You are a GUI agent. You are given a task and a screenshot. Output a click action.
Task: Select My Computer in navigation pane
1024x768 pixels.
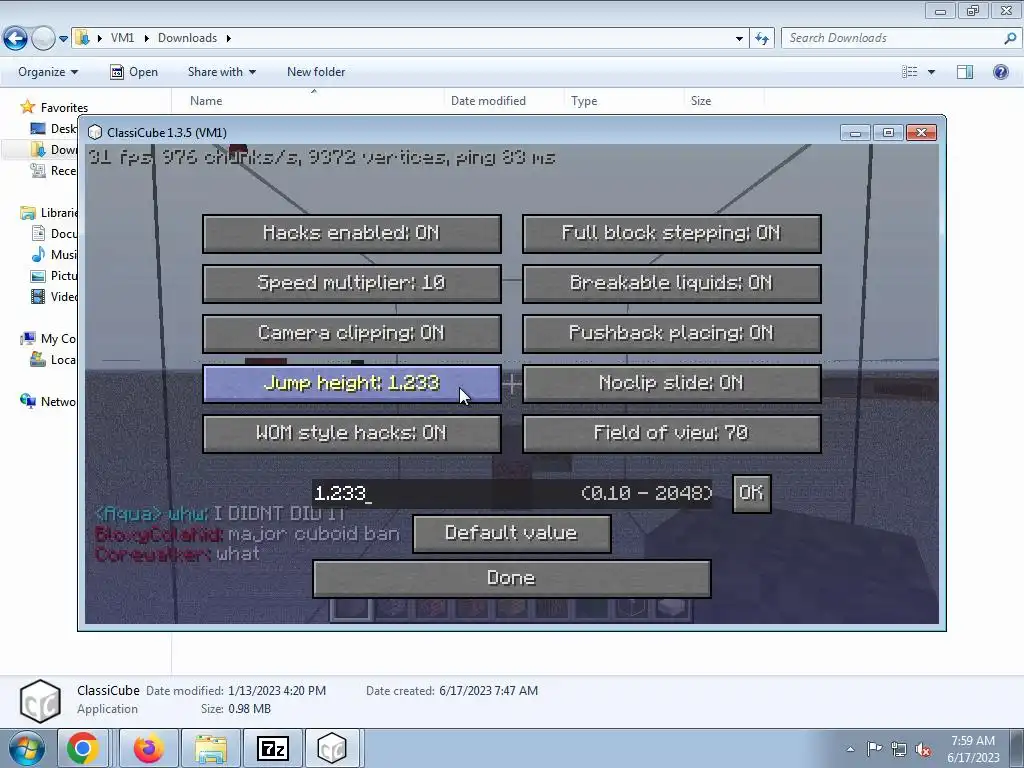49,338
